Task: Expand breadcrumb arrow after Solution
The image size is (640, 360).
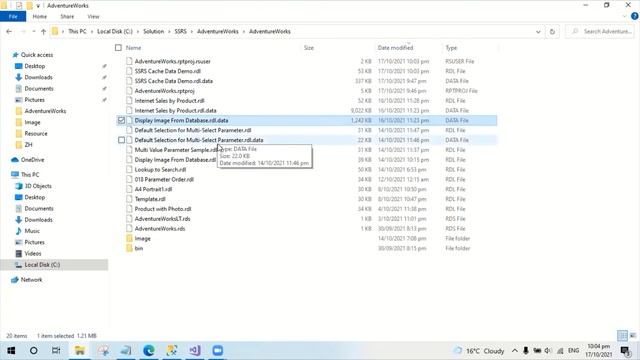Action: [x=169, y=31]
